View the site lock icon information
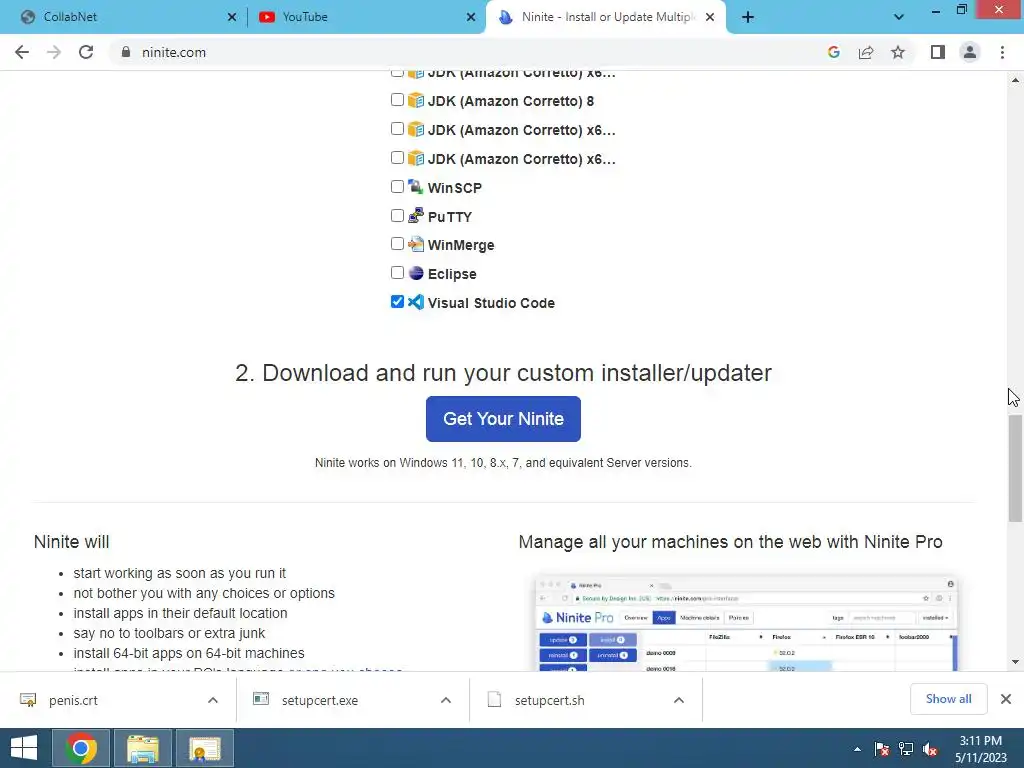The height and width of the screenshot is (768, 1024). pos(126,52)
